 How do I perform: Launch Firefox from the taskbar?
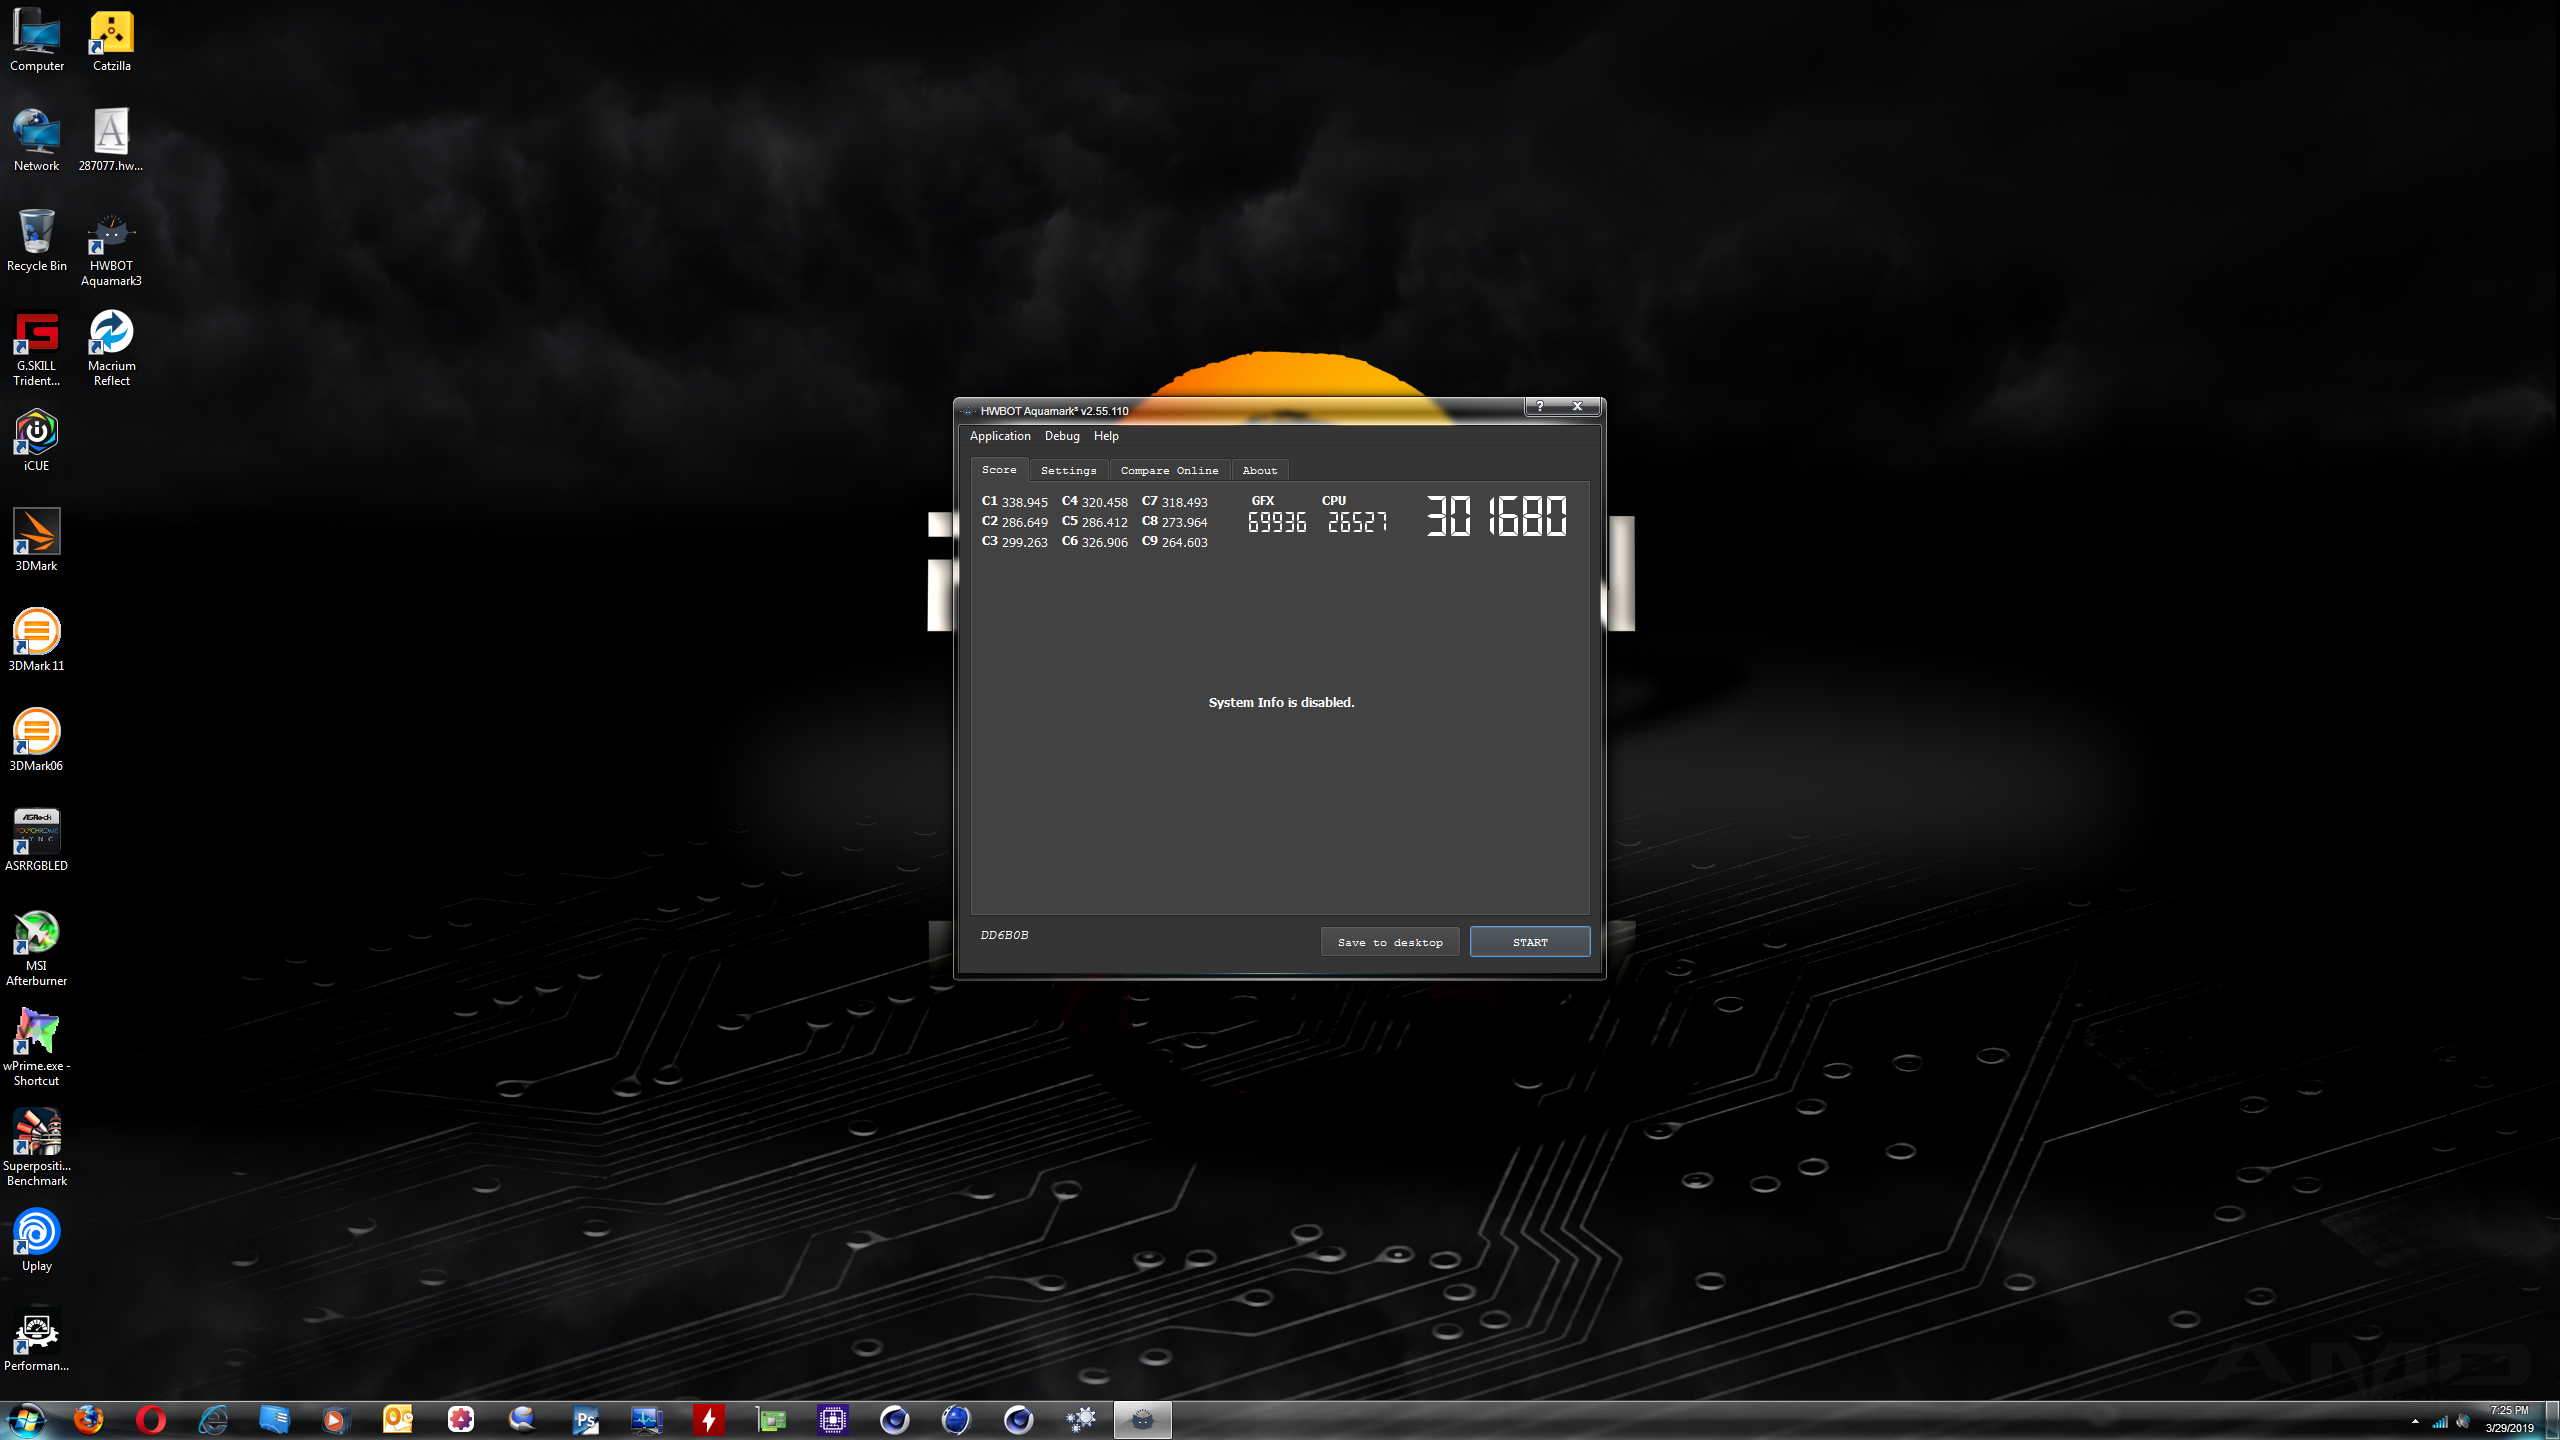coord(89,1420)
